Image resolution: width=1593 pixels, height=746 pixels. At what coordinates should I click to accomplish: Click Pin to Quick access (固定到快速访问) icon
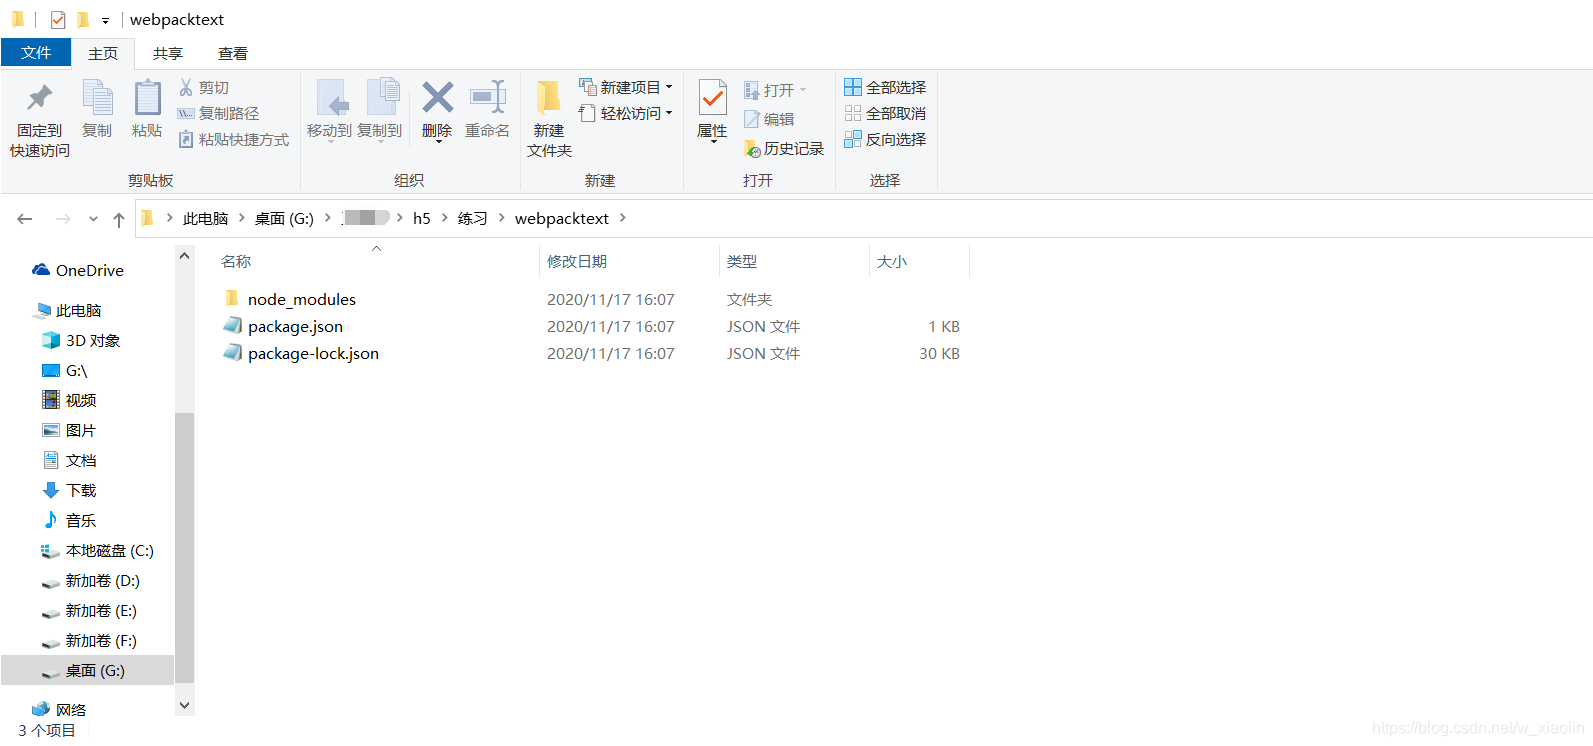pyautogui.click(x=40, y=97)
